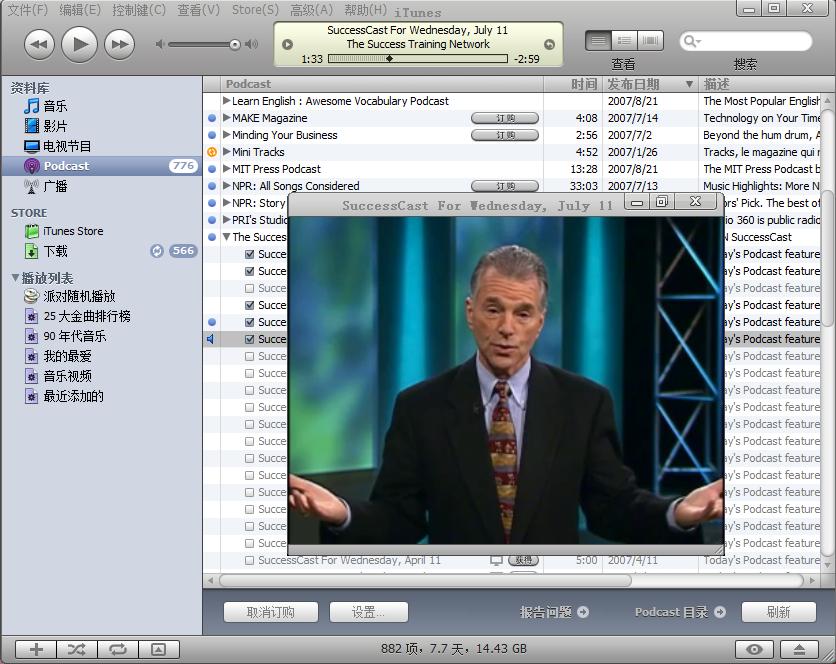This screenshot has height=664, width=836.
Task: Switch to Cover Flow view mode
Action: [650, 41]
